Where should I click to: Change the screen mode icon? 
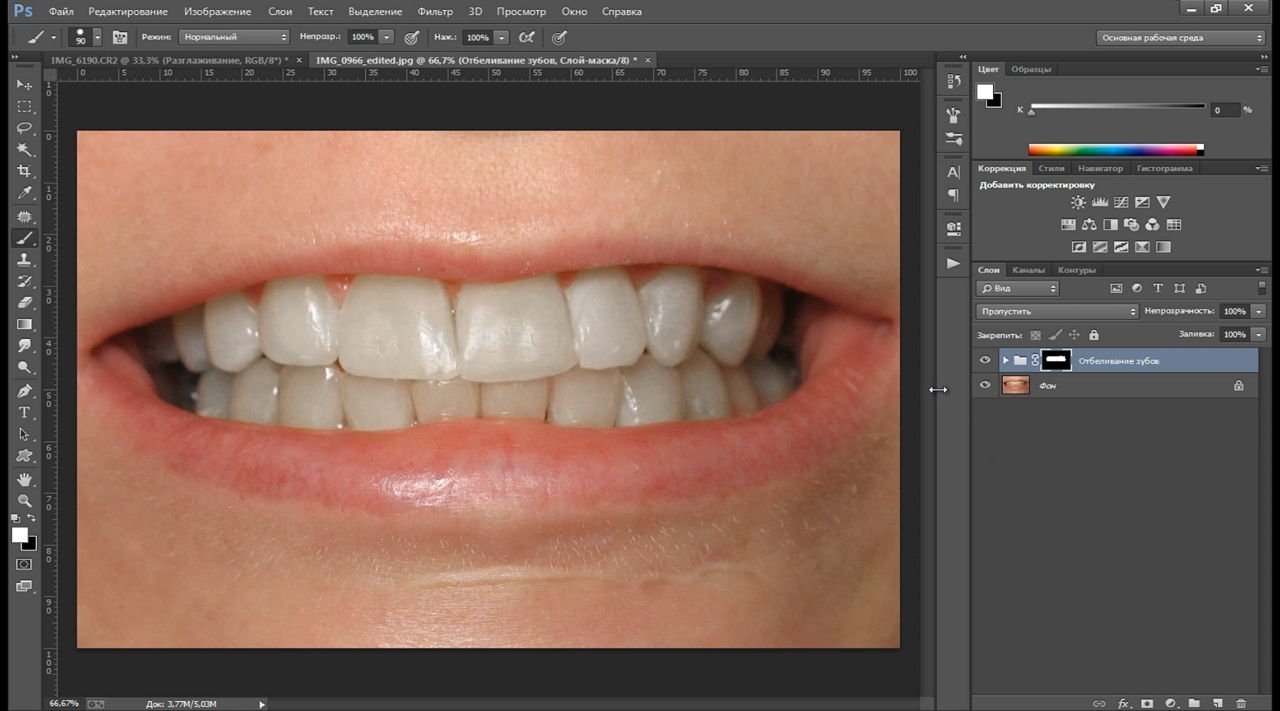(25, 587)
